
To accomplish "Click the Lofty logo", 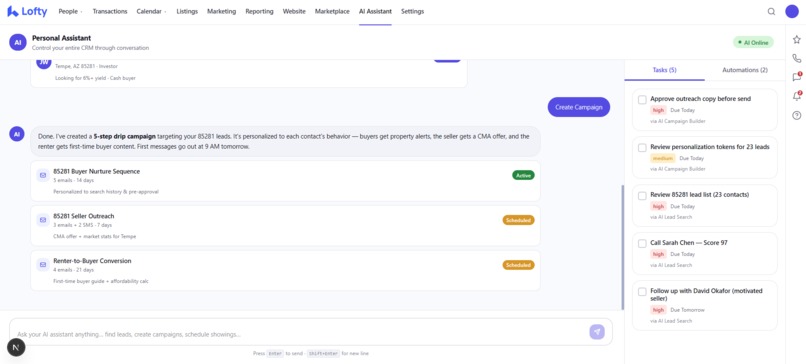I will point(27,11).
